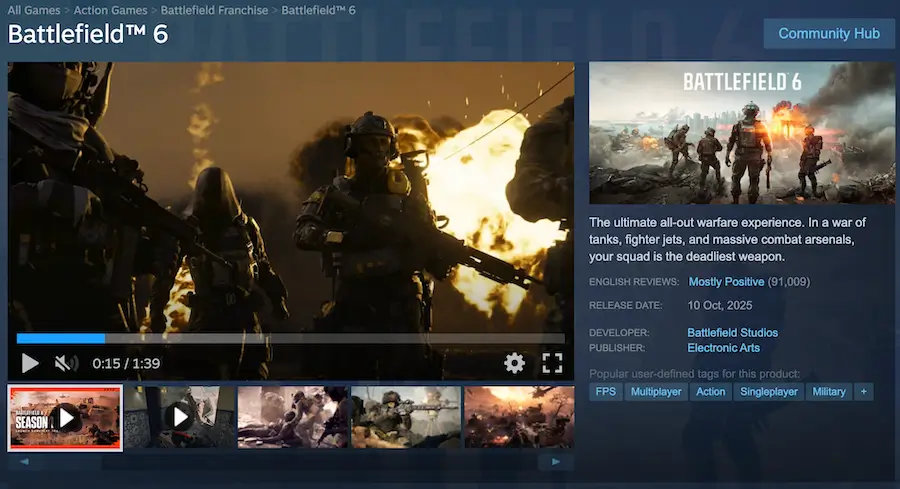The height and width of the screenshot is (489, 900).
Task: Open video settings gear
Action: [x=514, y=363]
